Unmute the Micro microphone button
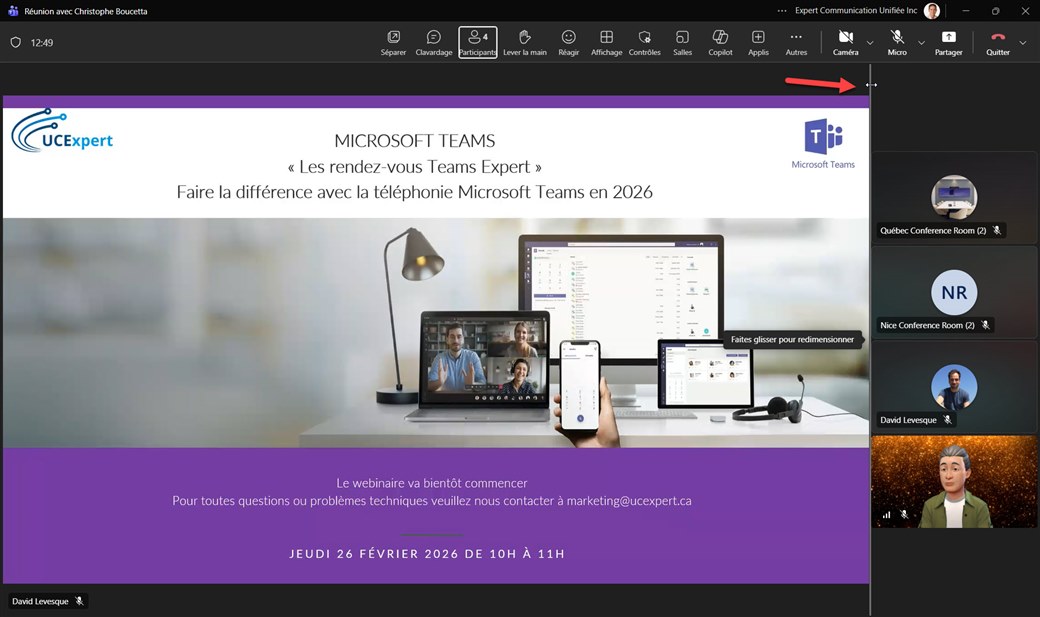This screenshot has width=1040, height=617. [x=897, y=42]
